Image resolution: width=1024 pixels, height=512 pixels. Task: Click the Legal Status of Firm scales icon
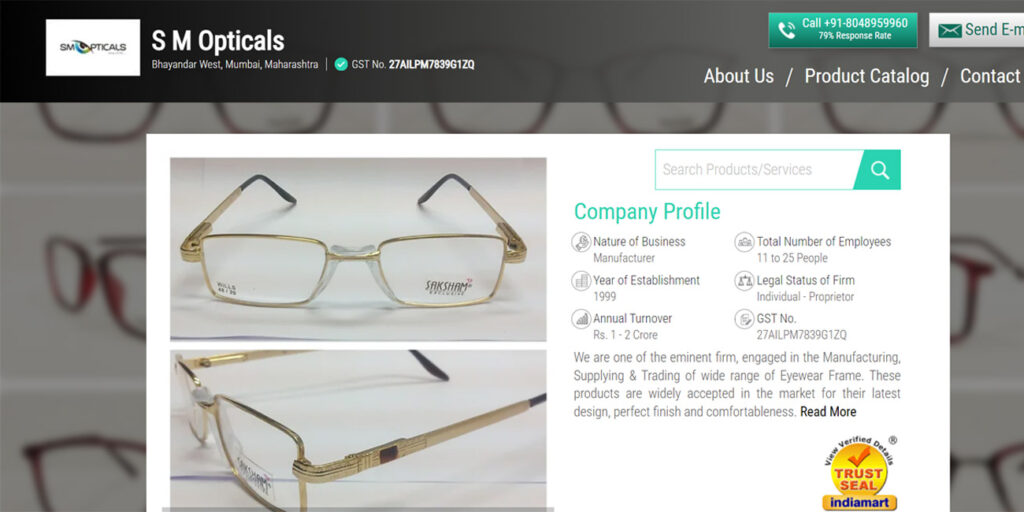tap(744, 281)
